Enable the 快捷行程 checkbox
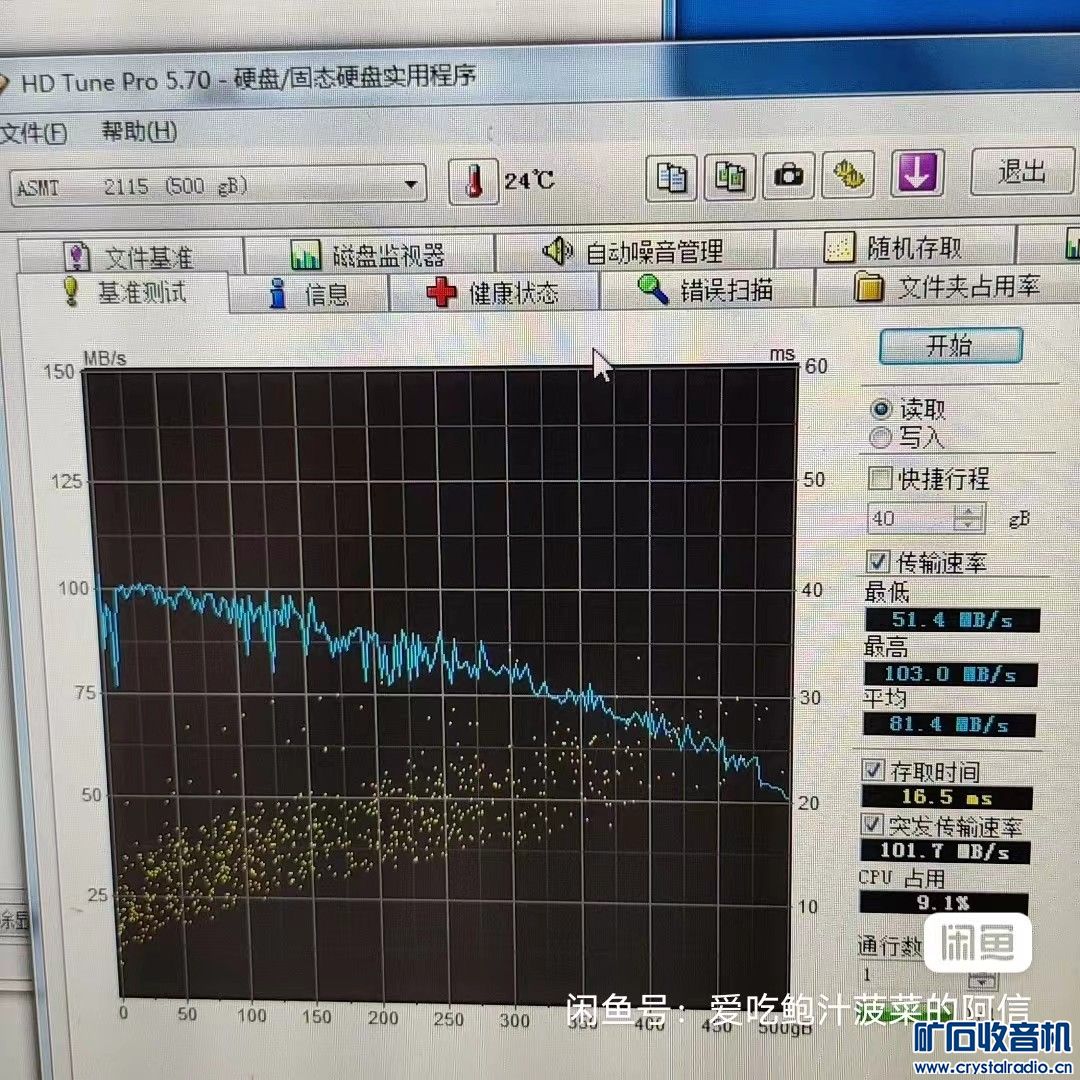Viewport: 1080px width, 1080px height. pyautogui.click(x=880, y=479)
